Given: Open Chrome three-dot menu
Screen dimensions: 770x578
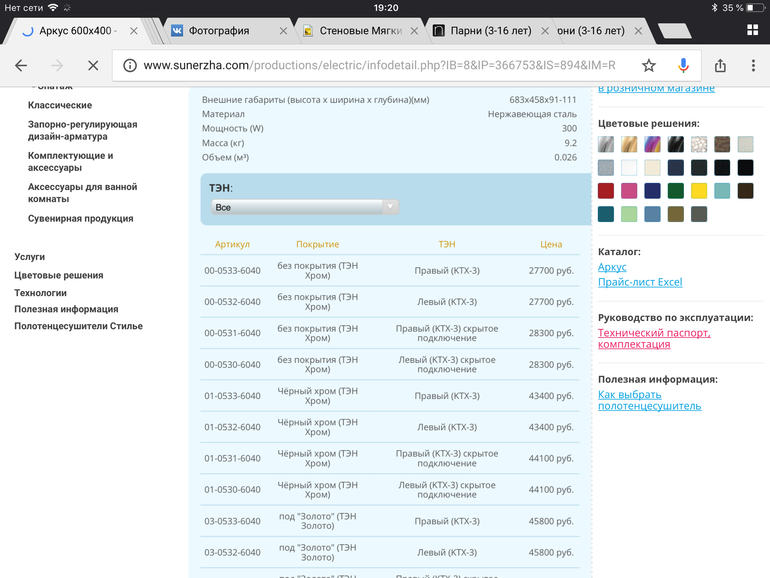Looking at the screenshot, I should click(753, 66).
